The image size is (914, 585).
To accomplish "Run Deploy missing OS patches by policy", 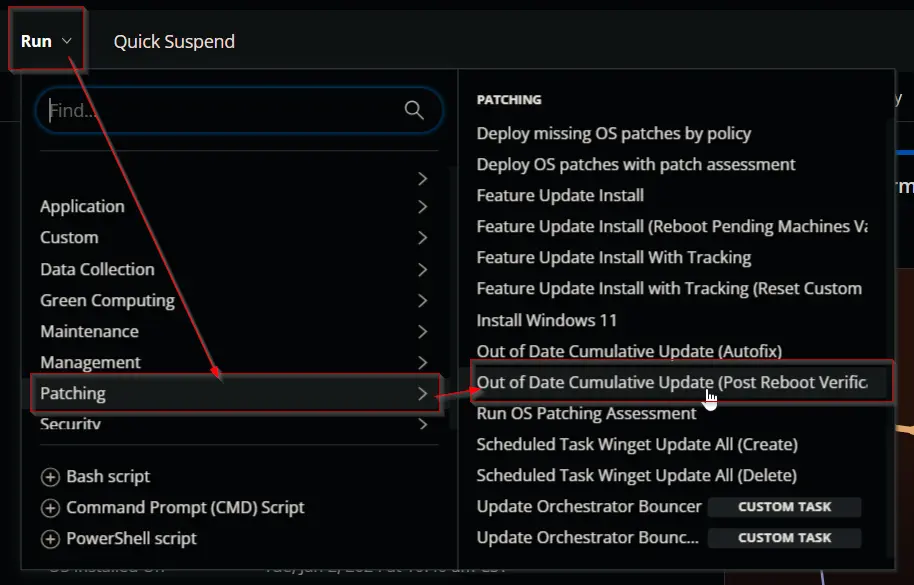I will (x=613, y=133).
